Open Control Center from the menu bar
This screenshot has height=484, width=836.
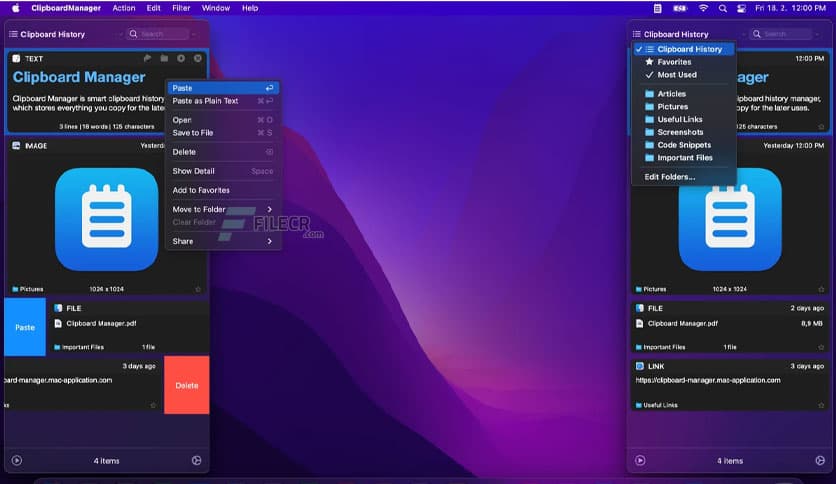coord(741,8)
